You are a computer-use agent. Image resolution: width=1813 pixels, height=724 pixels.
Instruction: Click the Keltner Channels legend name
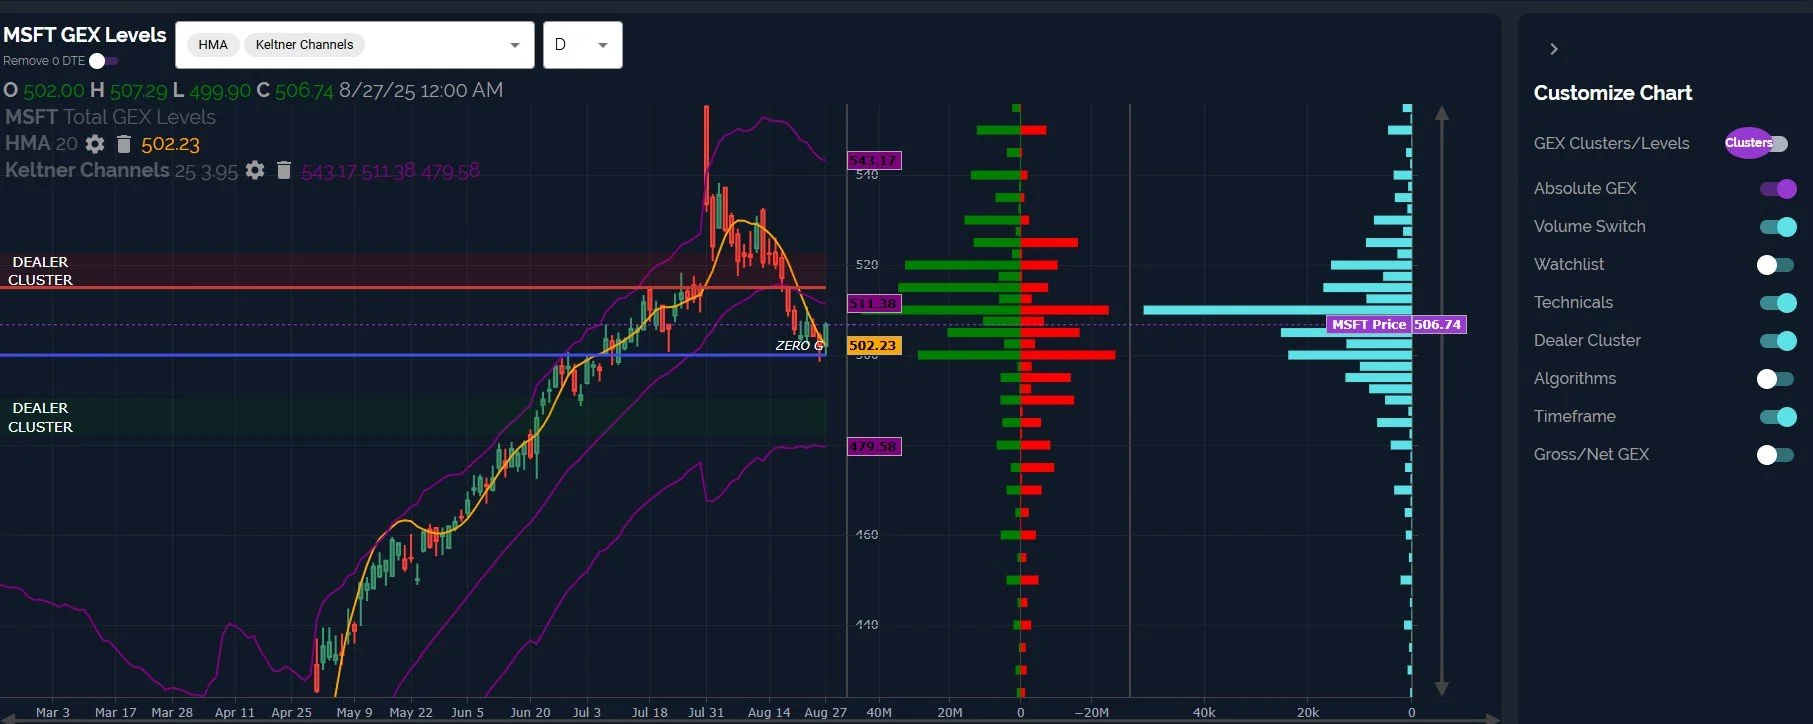(x=87, y=170)
